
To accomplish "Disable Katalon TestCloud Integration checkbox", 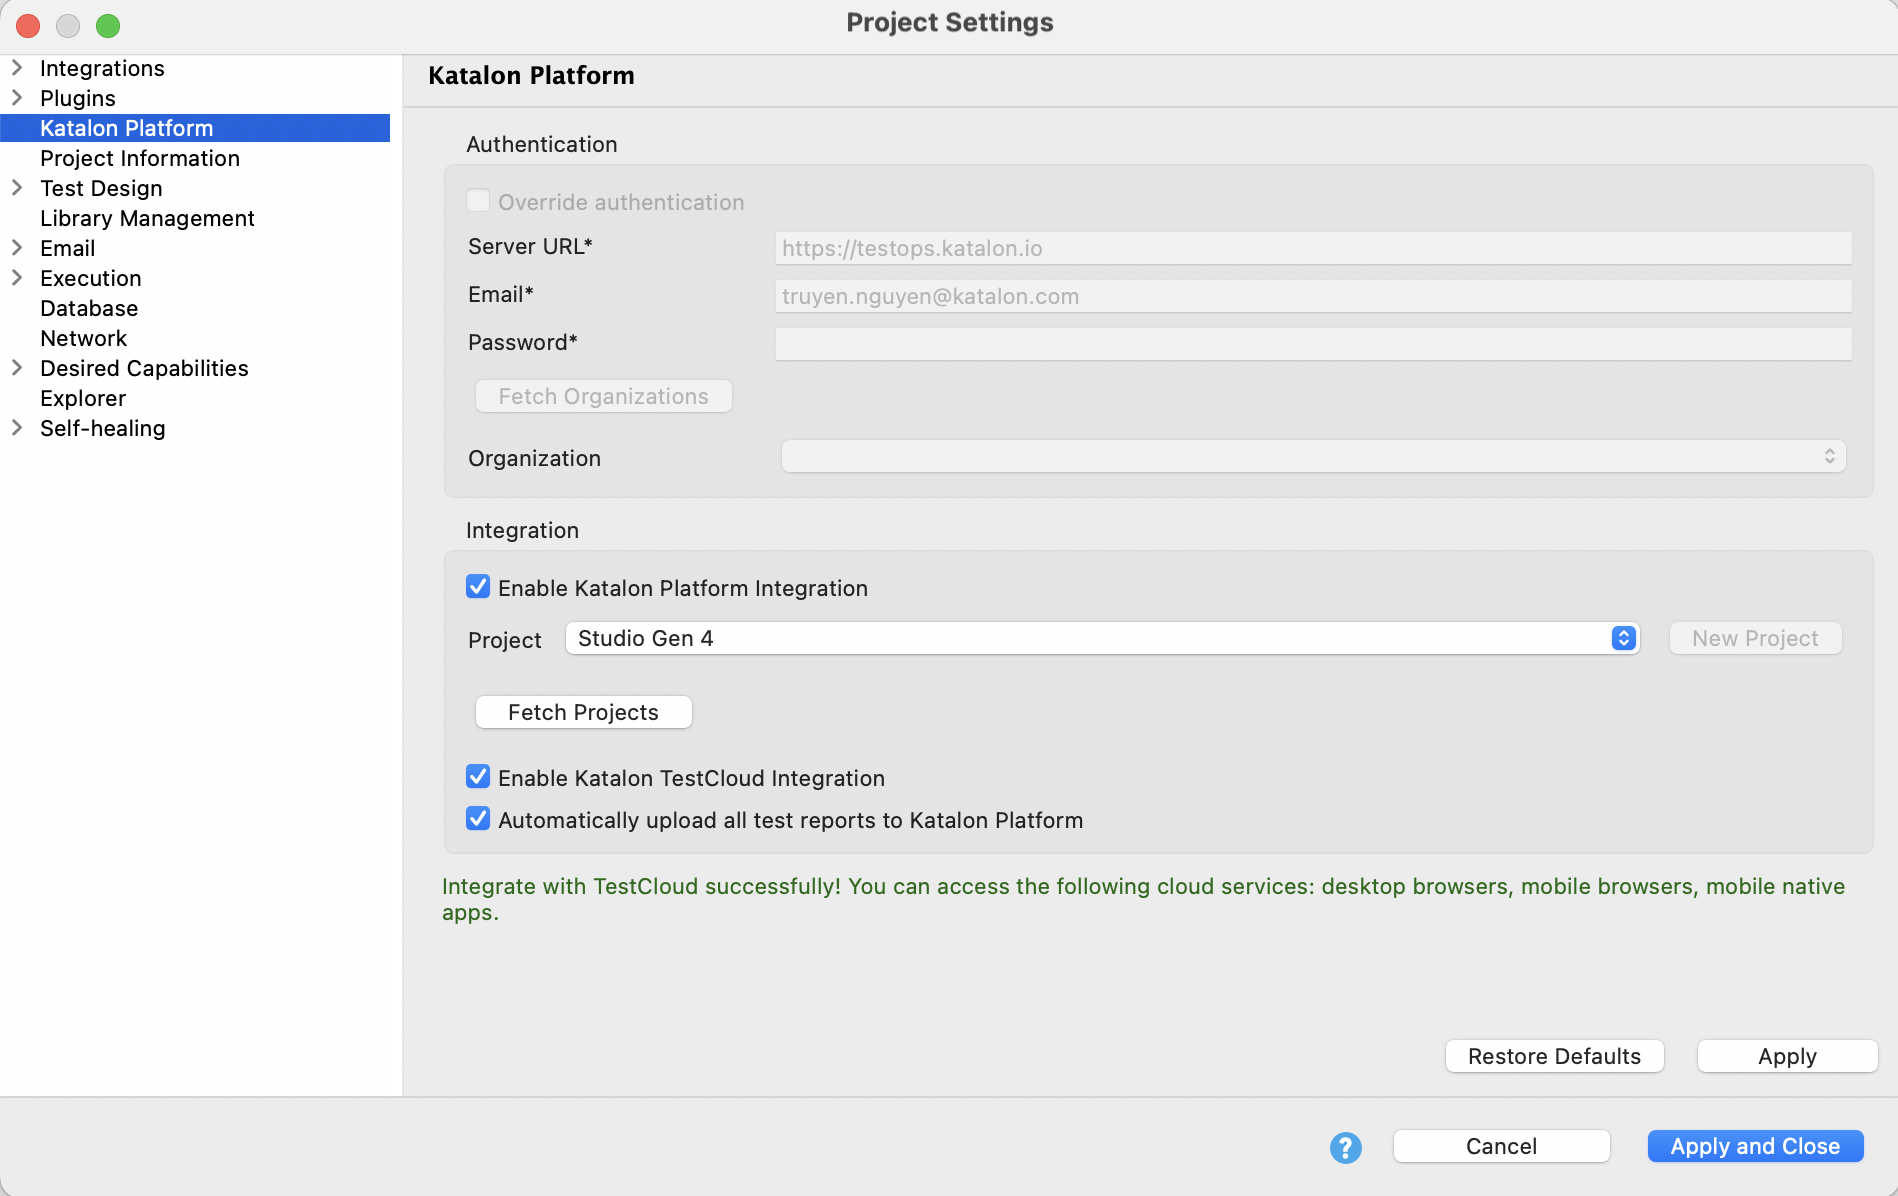I will 478,777.
